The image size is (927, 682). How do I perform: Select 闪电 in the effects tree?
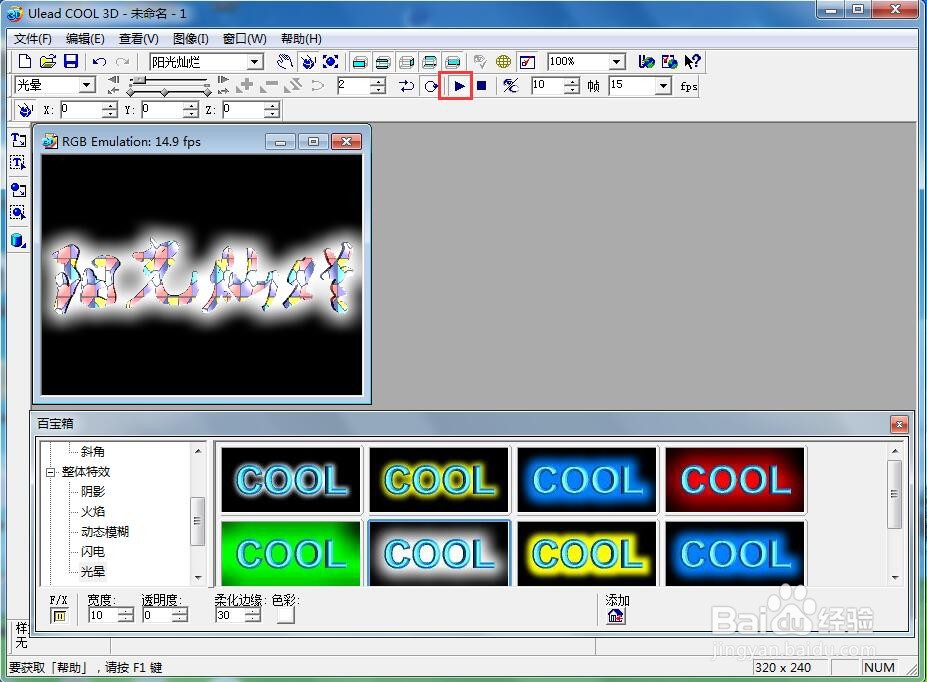[93, 552]
